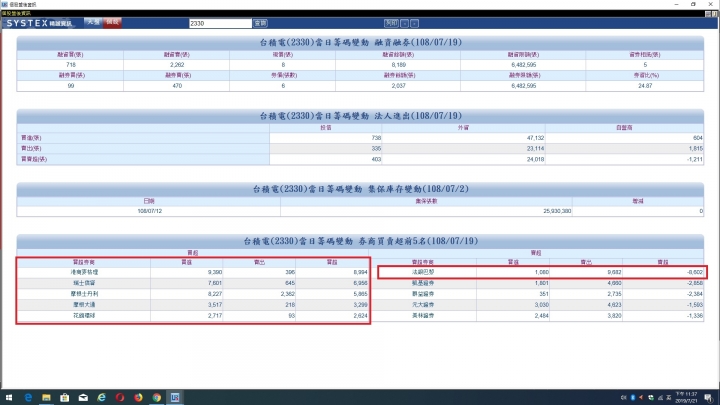Select the net sell value -2,858
The height and width of the screenshot is (405, 720).
pyautogui.click(x=694, y=283)
